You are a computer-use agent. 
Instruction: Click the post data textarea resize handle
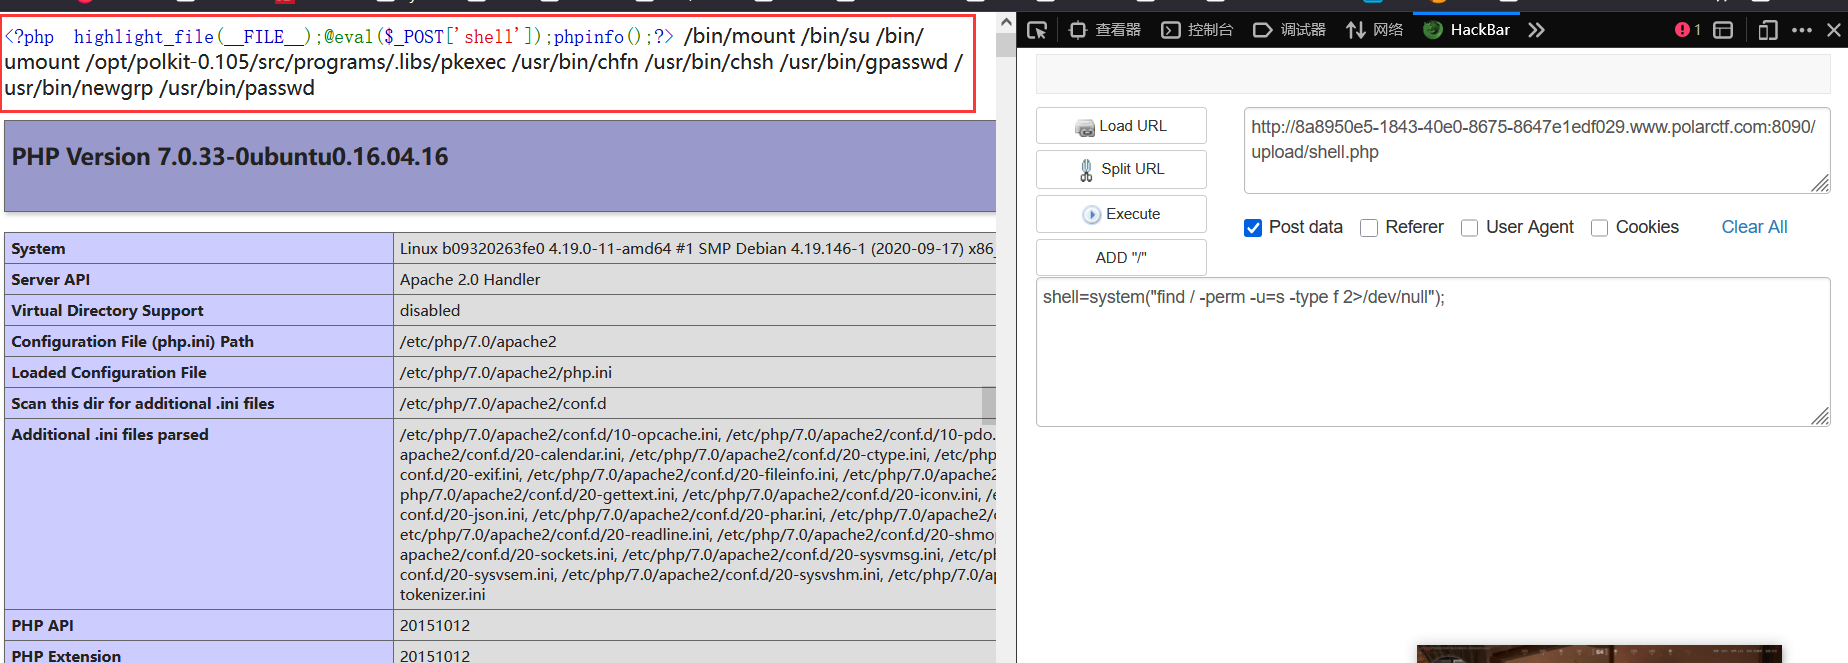click(1820, 416)
